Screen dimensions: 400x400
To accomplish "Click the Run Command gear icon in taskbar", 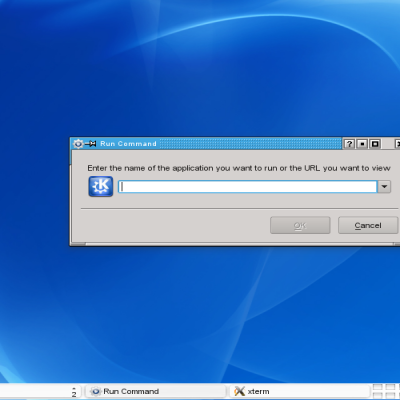I will pos(96,391).
